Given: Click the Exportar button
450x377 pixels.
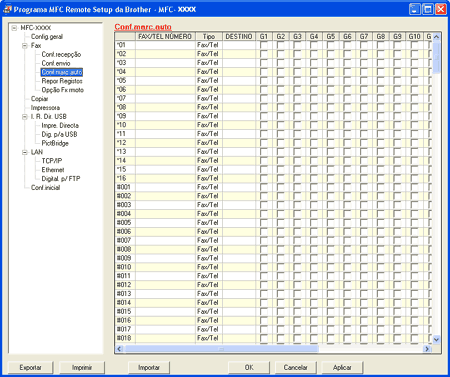Looking at the screenshot, I should tap(30, 368).
